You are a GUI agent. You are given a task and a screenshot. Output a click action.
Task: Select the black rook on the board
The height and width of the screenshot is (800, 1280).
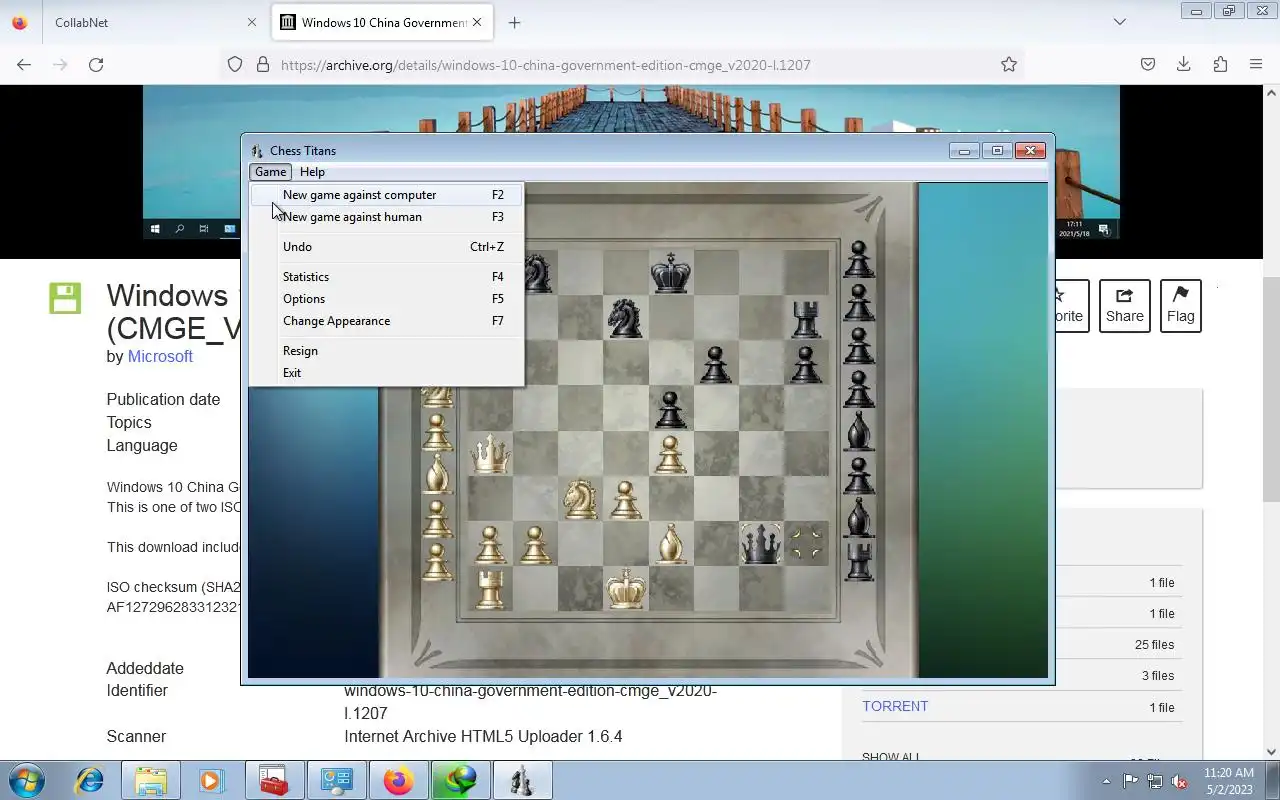(x=806, y=319)
